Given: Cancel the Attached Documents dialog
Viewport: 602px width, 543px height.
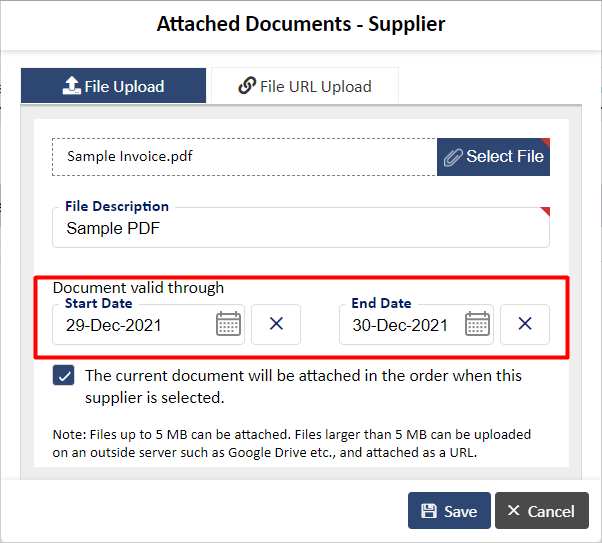Looking at the screenshot, I should (542, 510).
